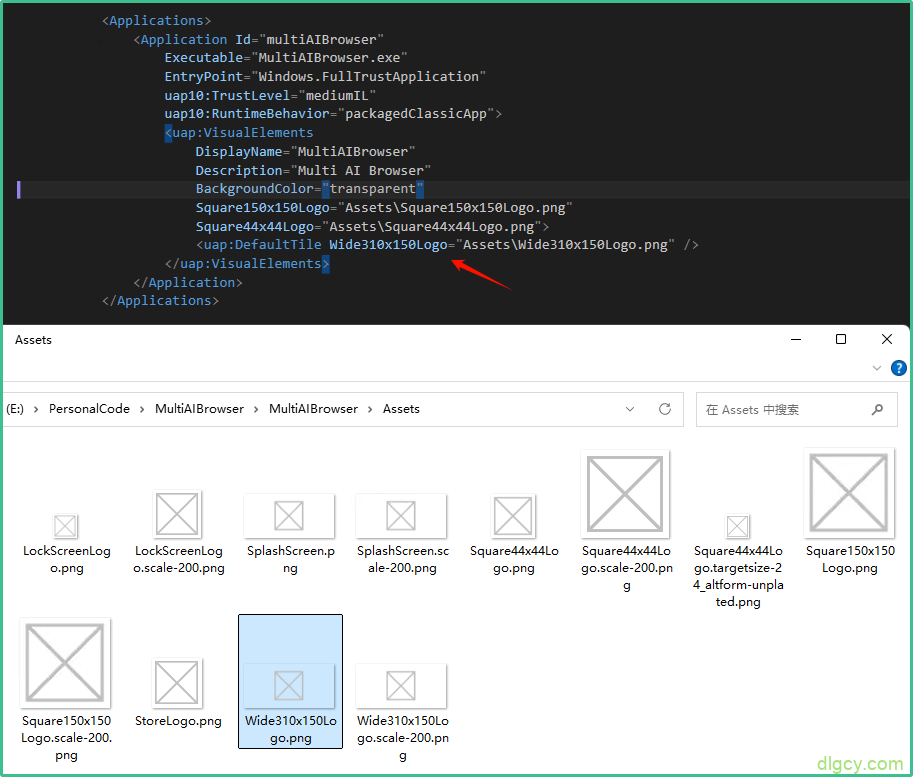This screenshot has height=777, width=913.
Task: Select the Wide310x150Logo.scale-200.png file
Action: tap(402, 685)
